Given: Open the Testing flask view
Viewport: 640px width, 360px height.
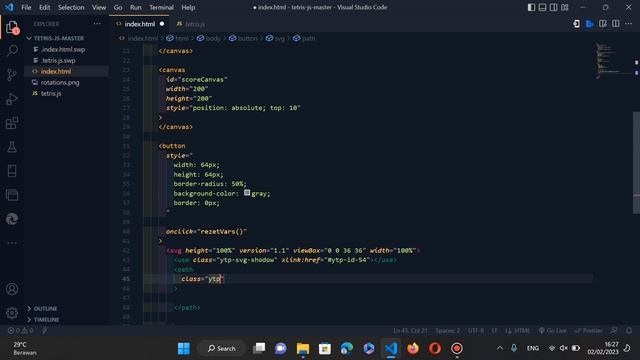Looking at the screenshot, I should click(12, 147).
